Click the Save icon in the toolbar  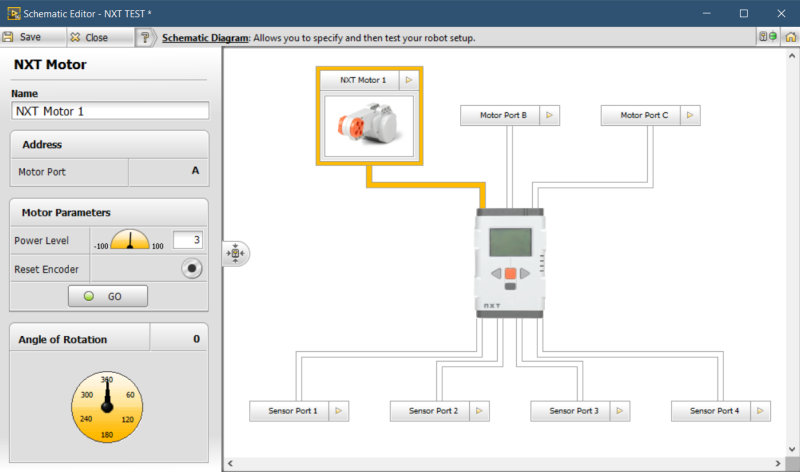8,37
